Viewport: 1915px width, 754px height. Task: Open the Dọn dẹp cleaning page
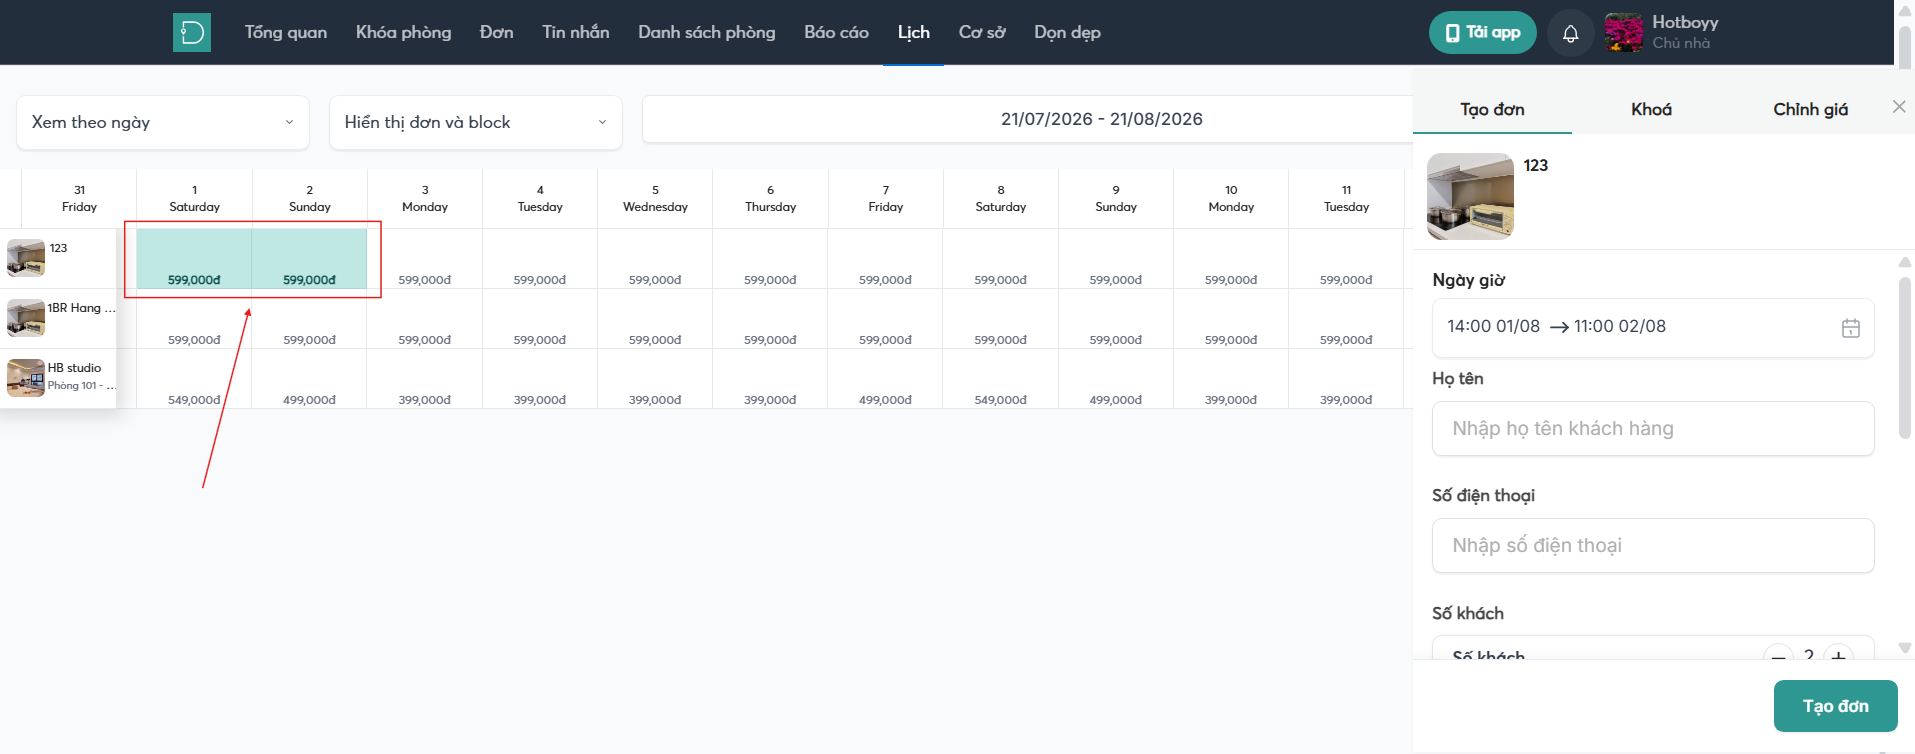tap(1067, 32)
